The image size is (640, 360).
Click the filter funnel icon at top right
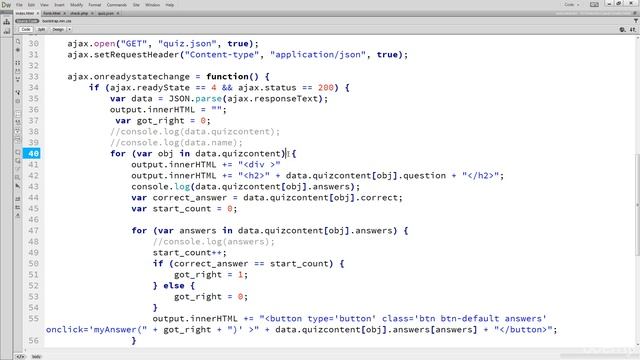[x=636, y=20]
